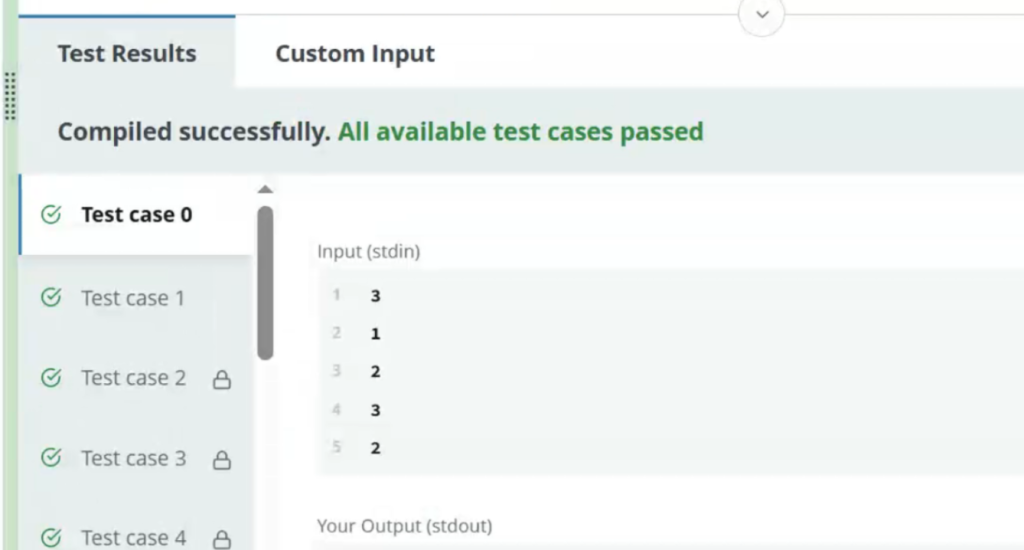The image size is (1024, 550).
Task: Click the green check icon beside Test case 4
Action: [x=51, y=538]
